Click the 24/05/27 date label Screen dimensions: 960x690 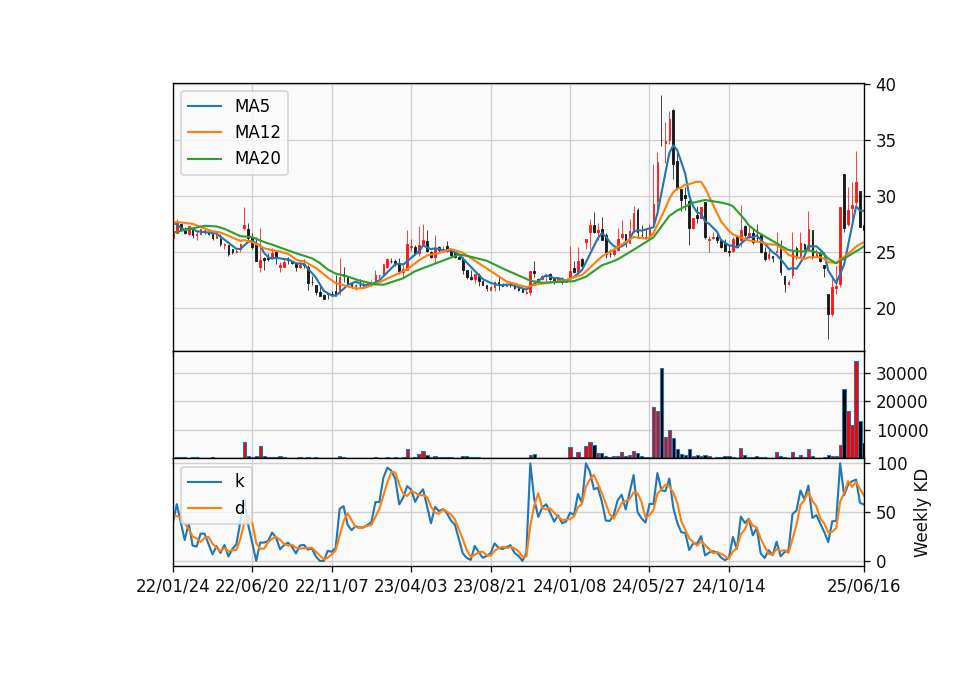pyautogui.click(x=649, y=586)
